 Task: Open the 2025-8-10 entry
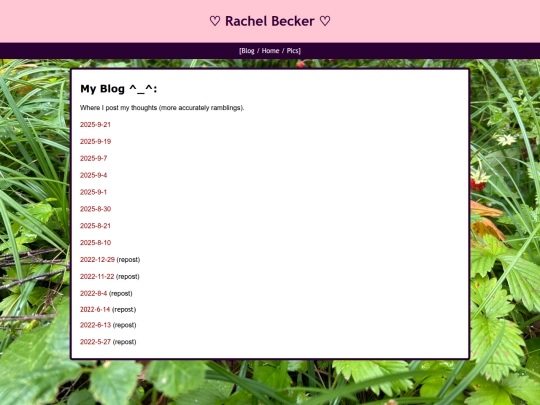95,243
